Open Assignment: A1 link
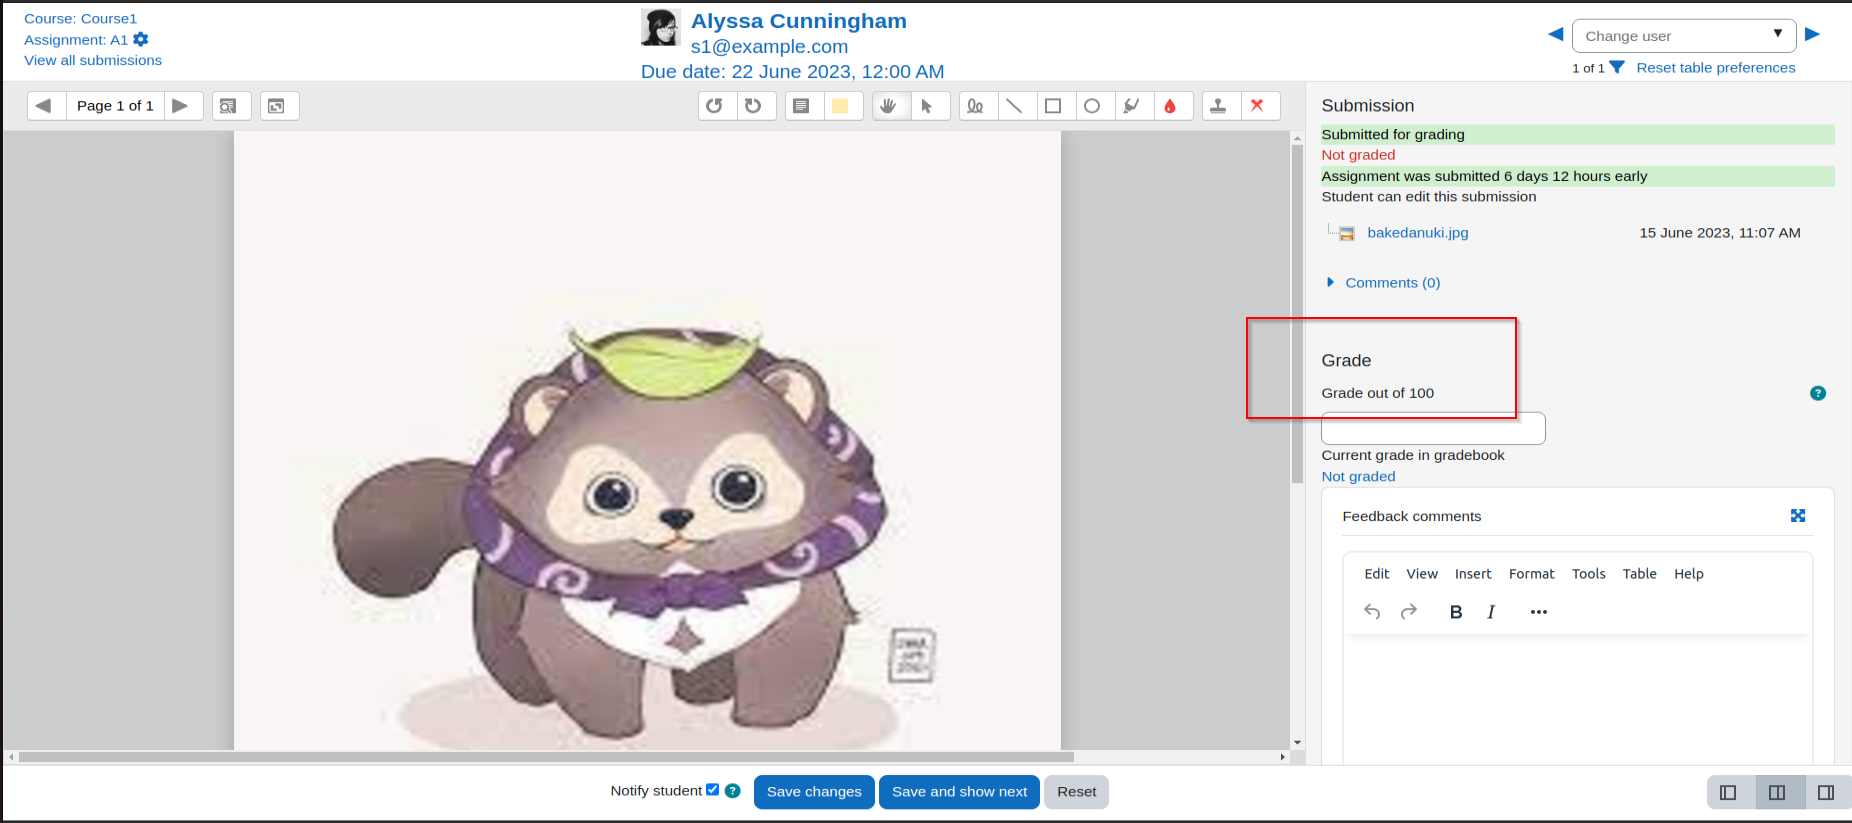The width and height of the screenshot is (1852, 823). click(x=76, y=40)
